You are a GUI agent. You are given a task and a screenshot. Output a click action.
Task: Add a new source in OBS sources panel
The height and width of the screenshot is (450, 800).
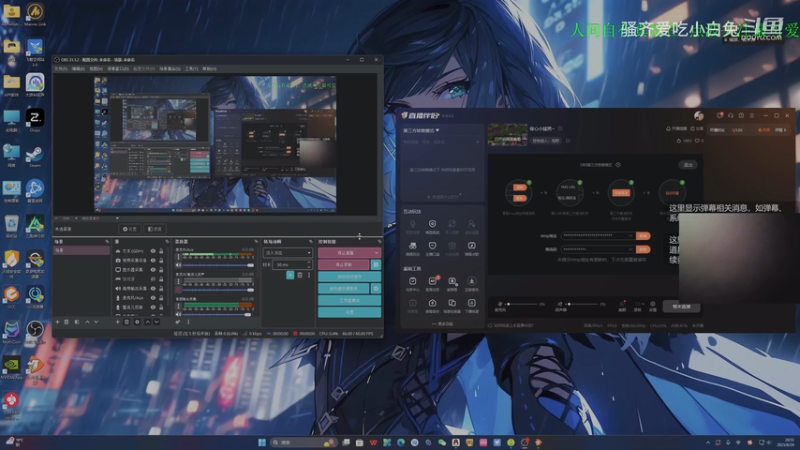[x=117, y=322]
